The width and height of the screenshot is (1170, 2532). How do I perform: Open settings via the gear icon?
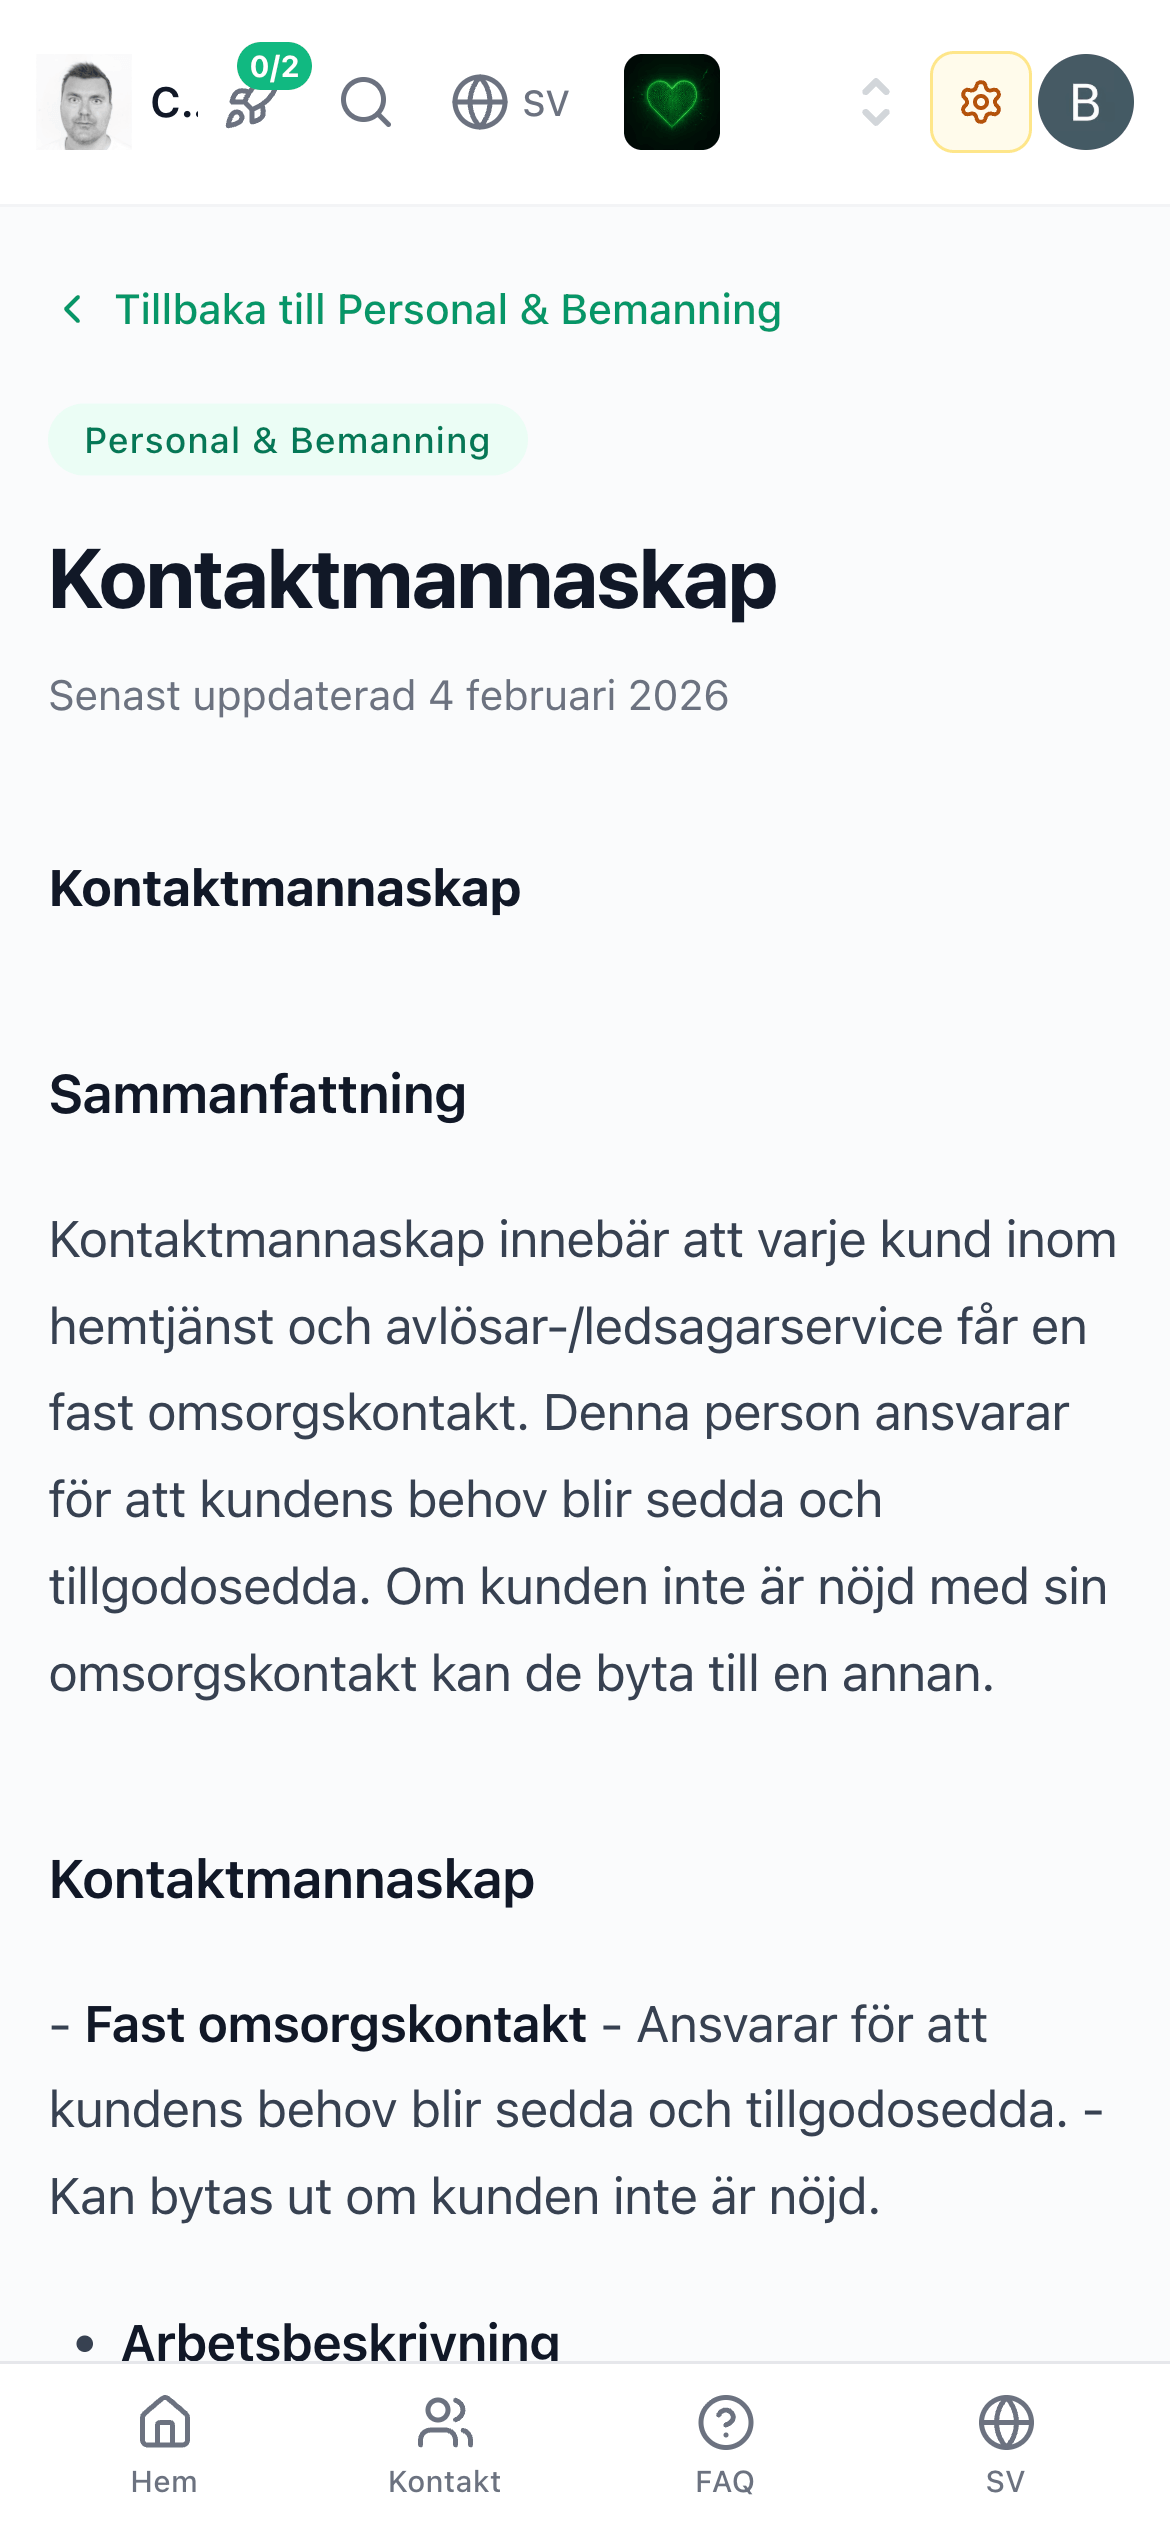(979, 102)
